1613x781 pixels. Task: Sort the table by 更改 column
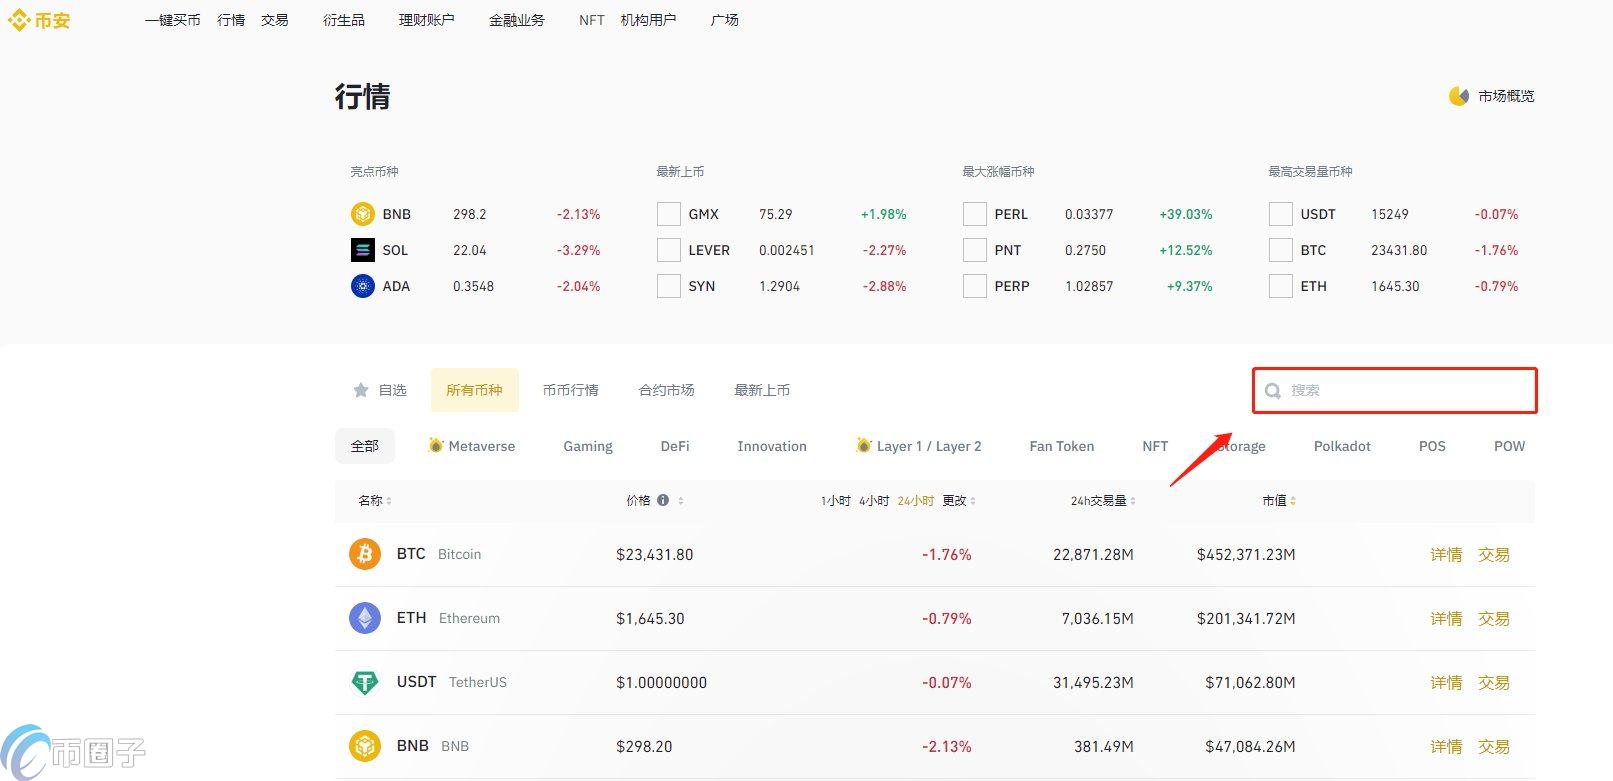click(959, 500)
